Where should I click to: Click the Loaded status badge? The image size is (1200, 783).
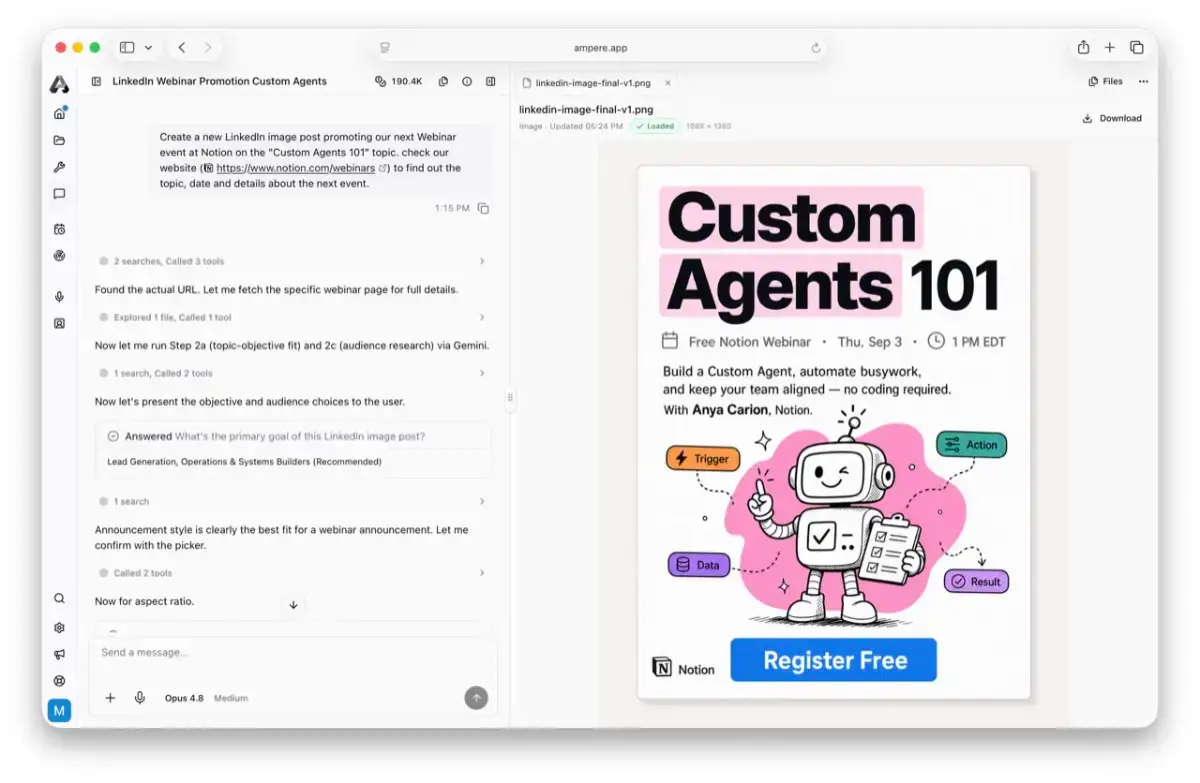(655, 126)
